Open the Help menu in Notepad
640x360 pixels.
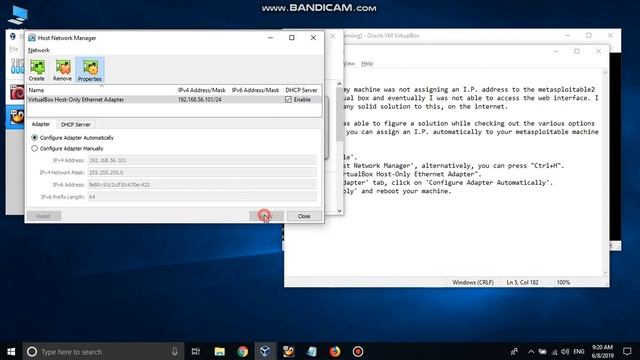pyautogui.click(x=367, y=64)
